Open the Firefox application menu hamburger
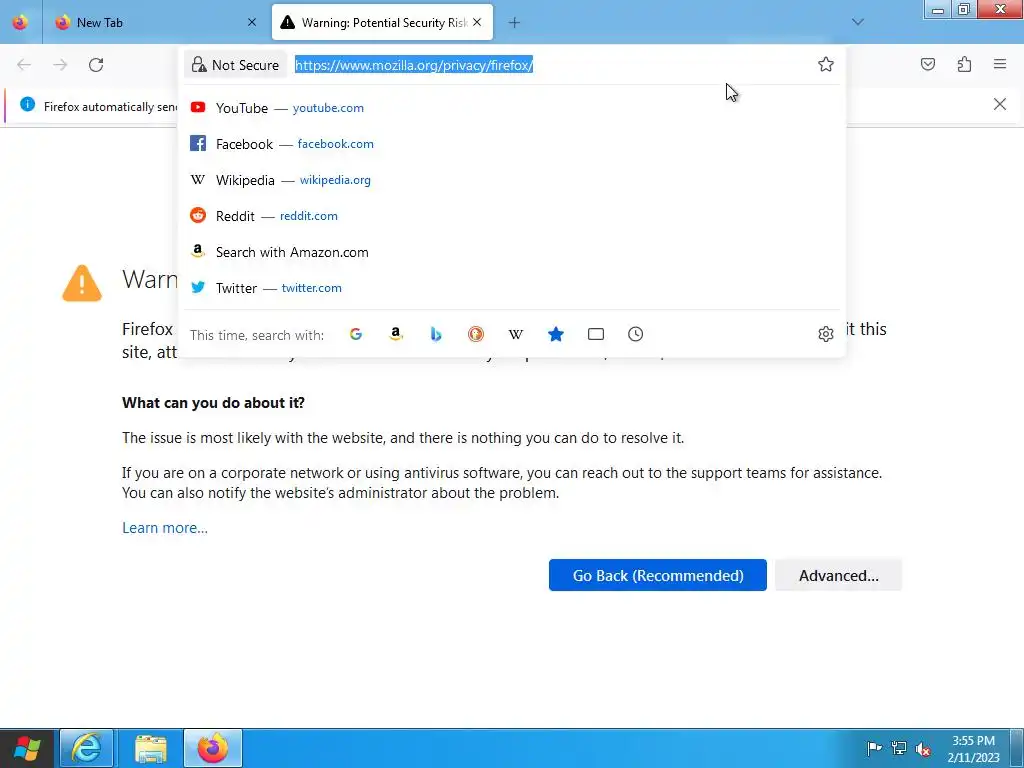Image resolution: width=1024 pixels, height=768 pixels. tap(1000, 64)
